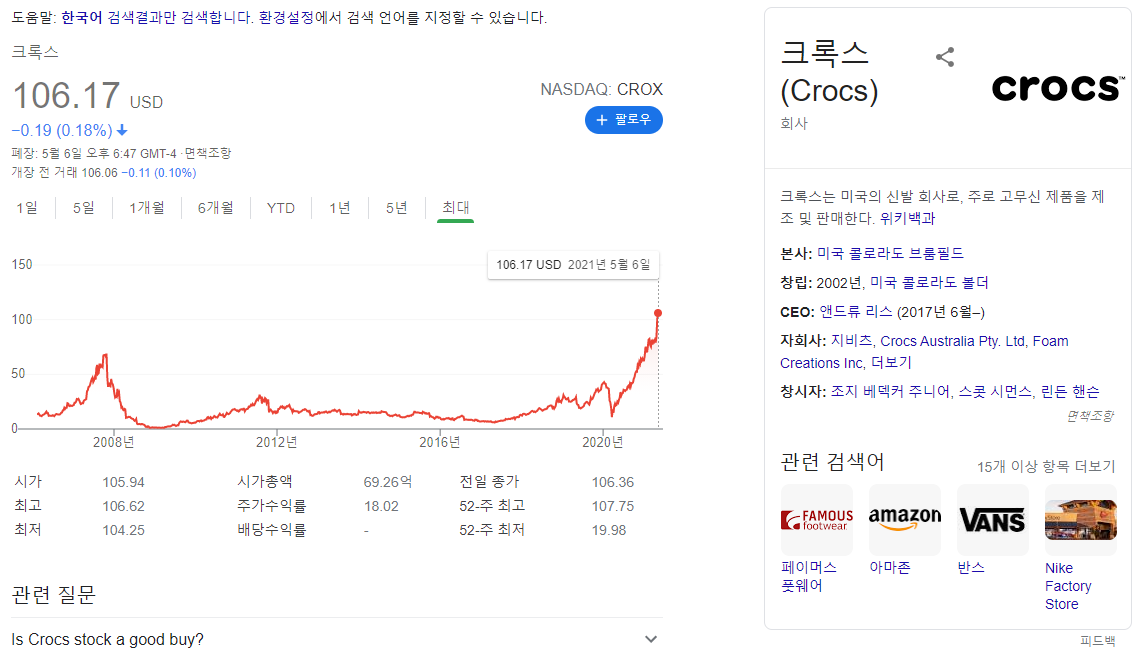Select the 5일 time range tab
This screenshot has height=661, width=1135.
(x=83, y=208)
